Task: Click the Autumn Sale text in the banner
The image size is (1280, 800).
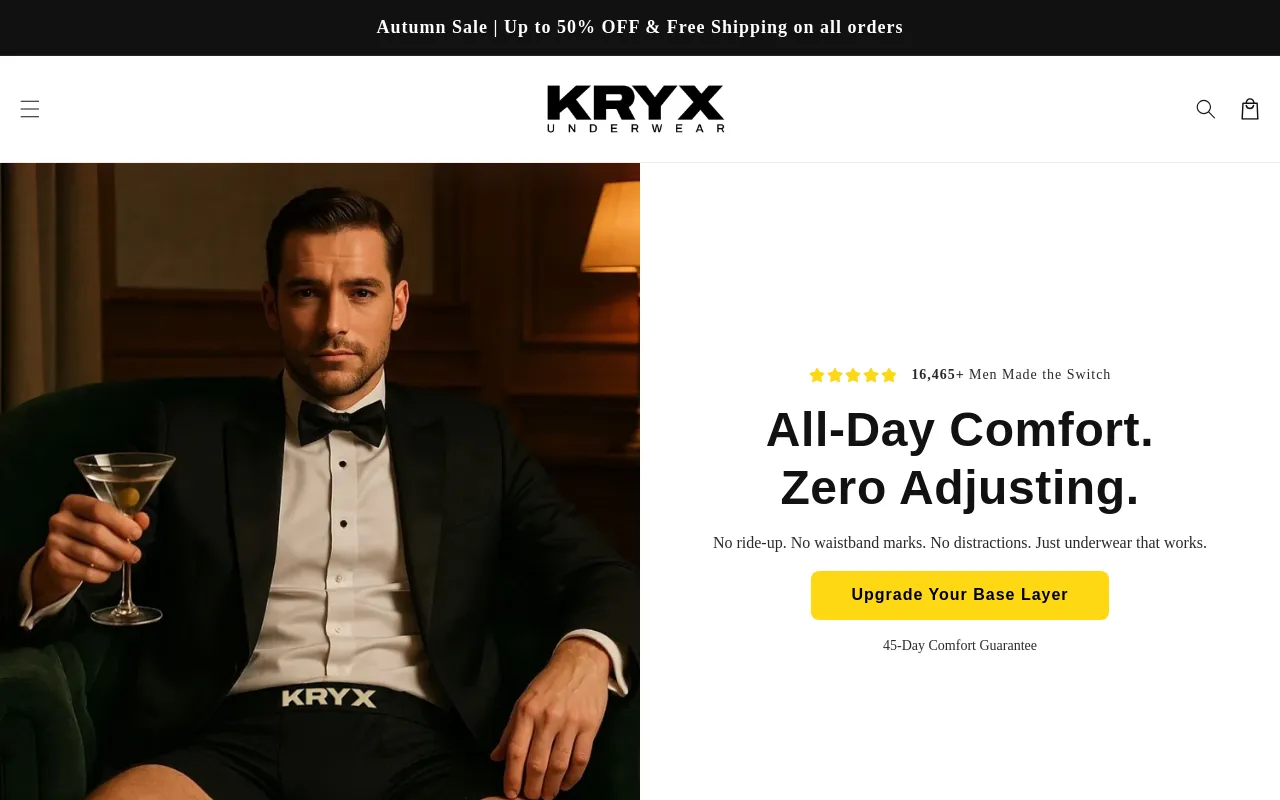Action: pyautogui.click(x=432, y=27)
